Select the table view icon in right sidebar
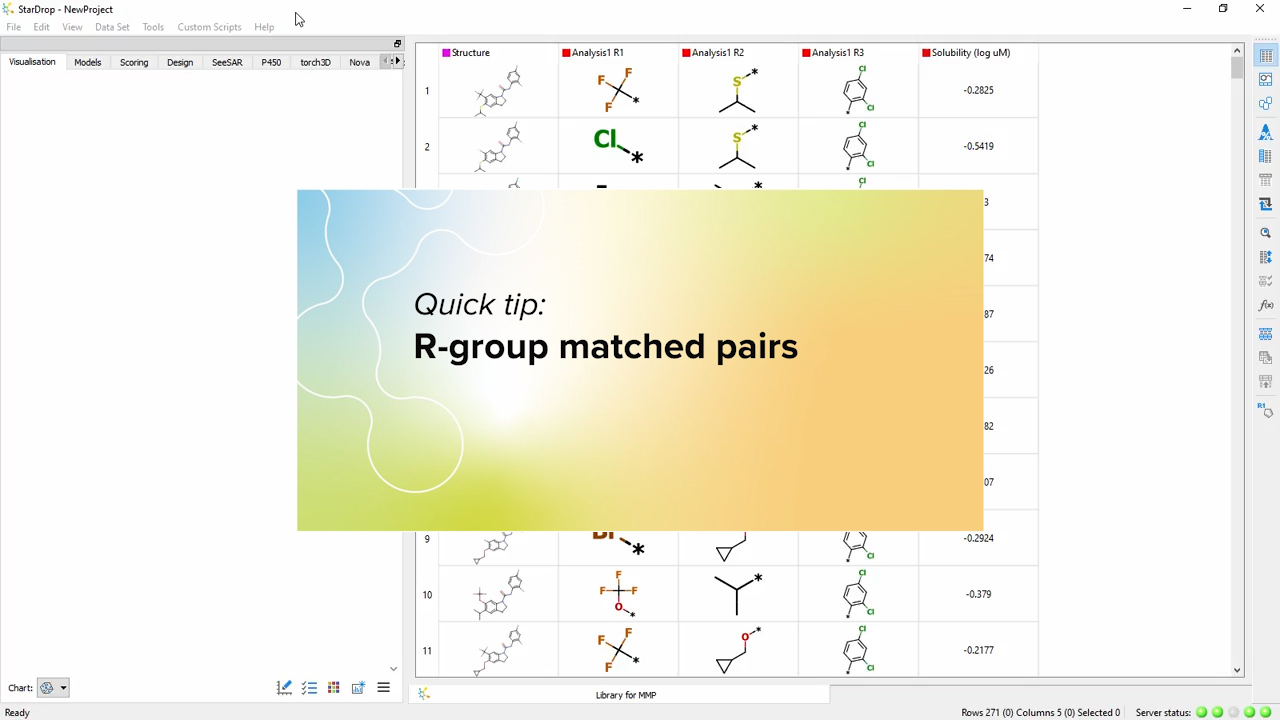Viewport: 1280px width, 720px height. [1265, 56]
